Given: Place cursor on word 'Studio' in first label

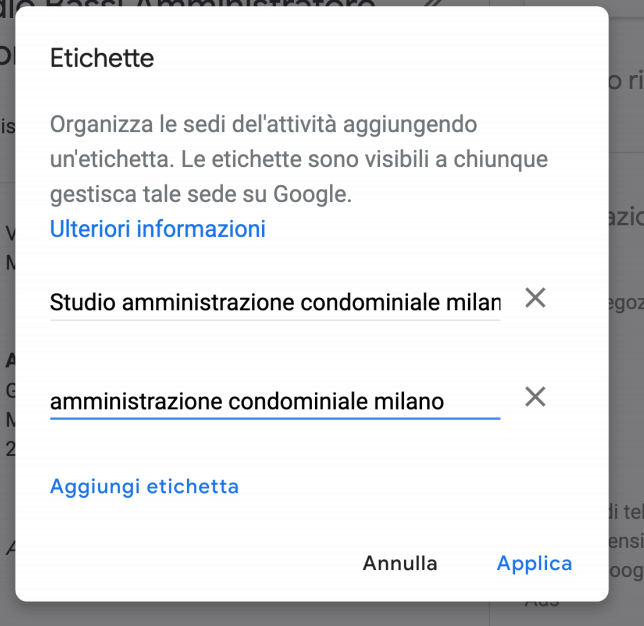Looking at the screenshot, I should pos(83,303).
